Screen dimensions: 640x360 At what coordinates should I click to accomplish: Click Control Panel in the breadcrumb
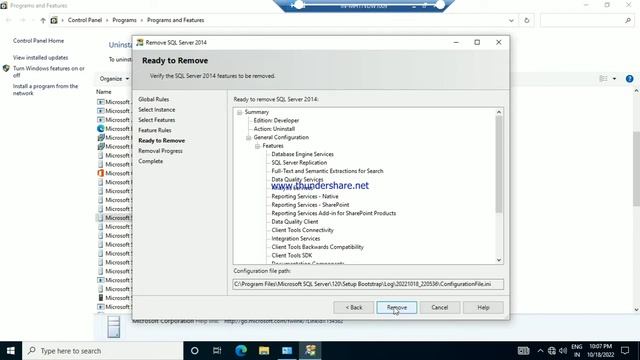(84, 20)
